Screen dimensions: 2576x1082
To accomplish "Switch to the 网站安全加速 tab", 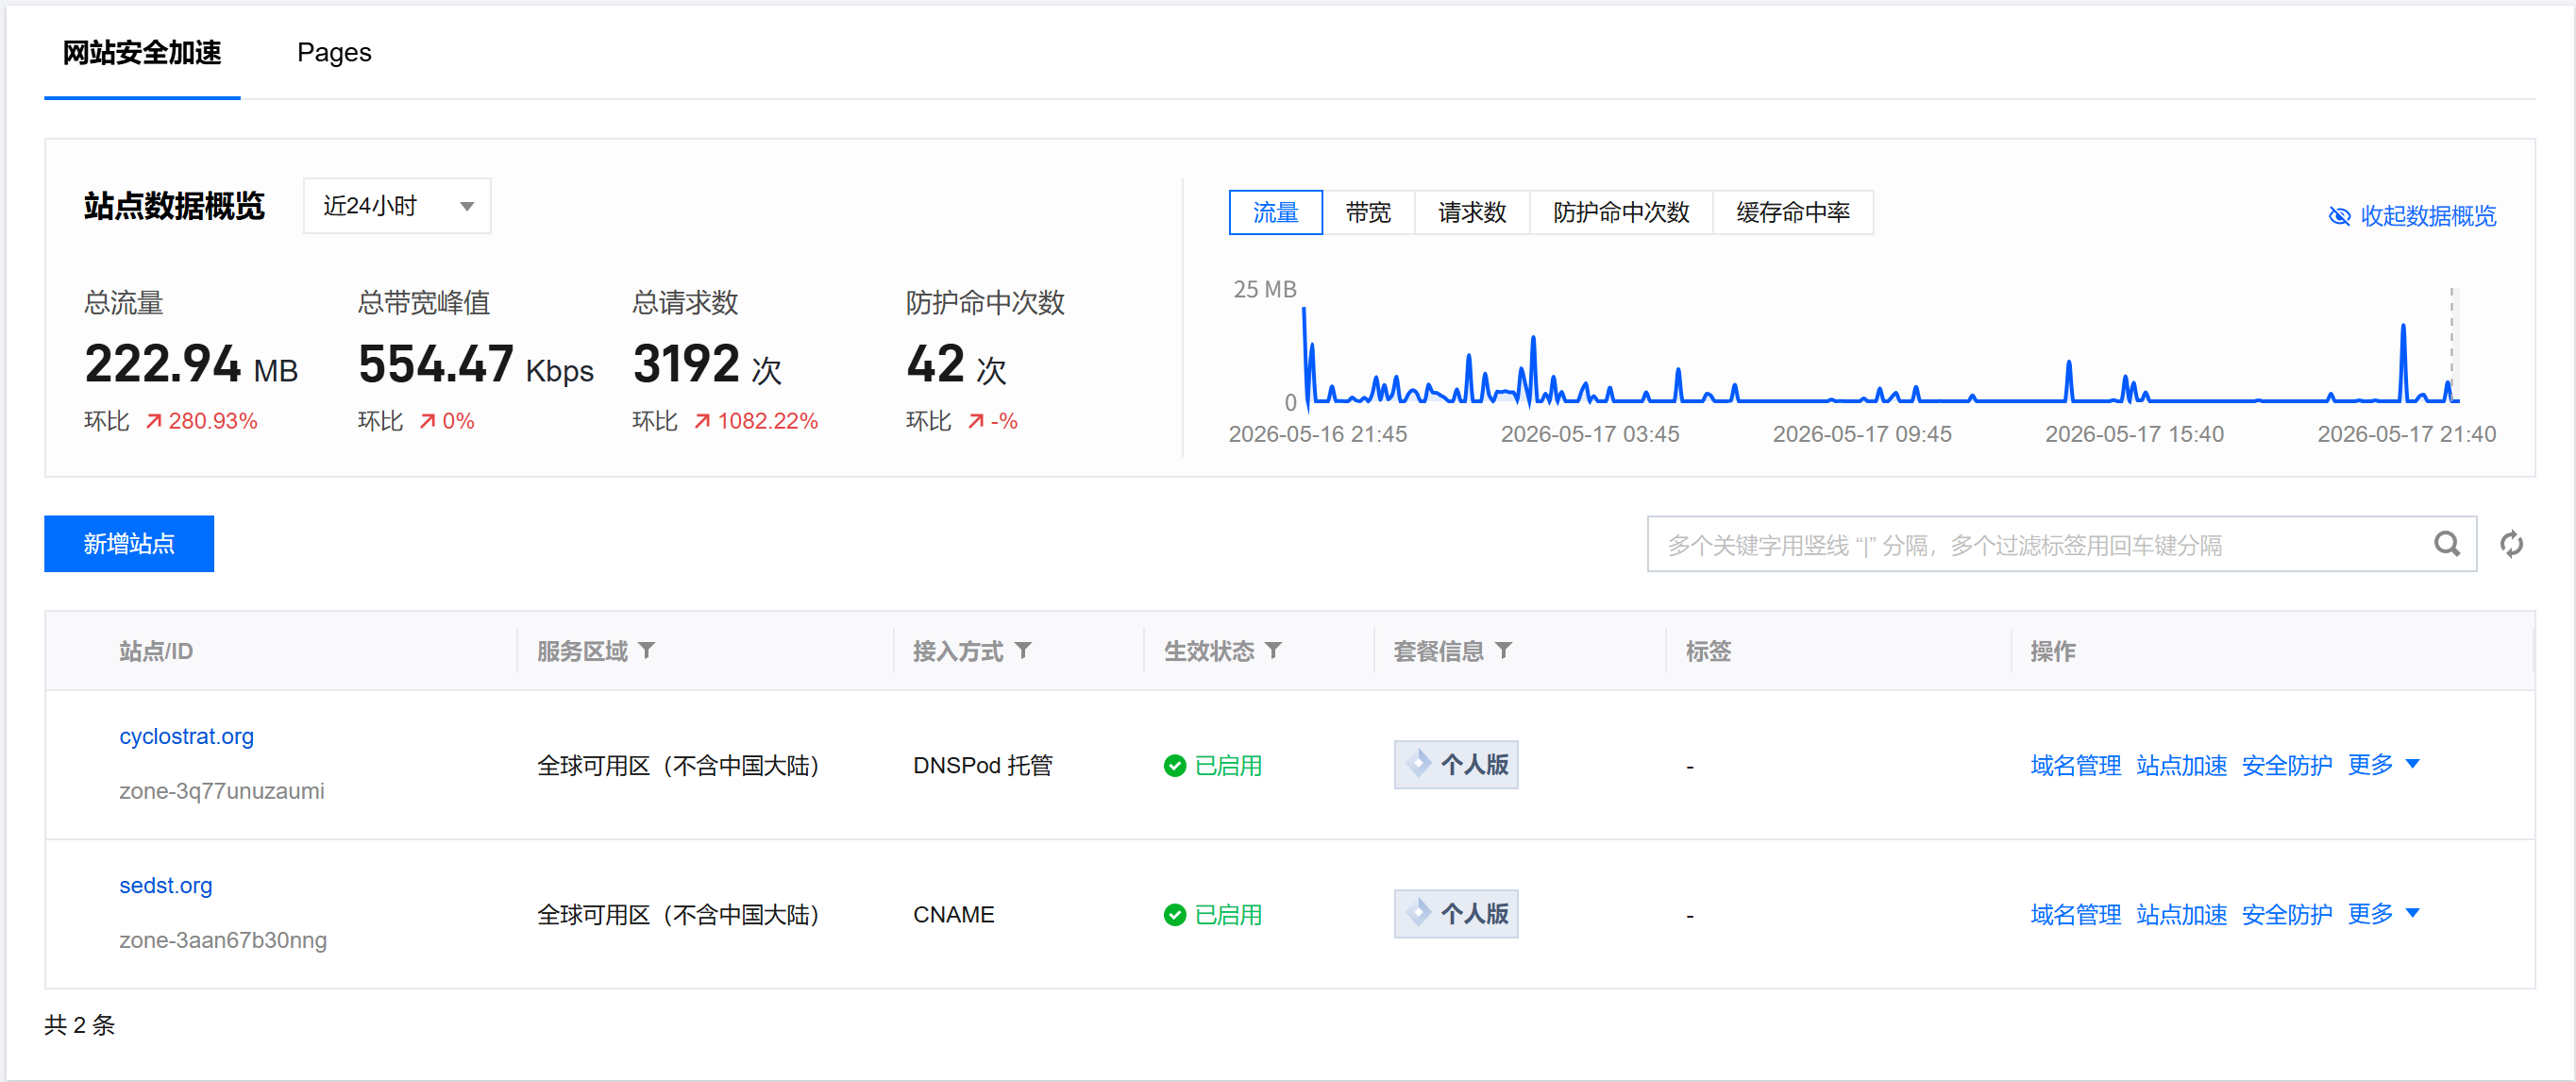I will [x=142, y=53].
